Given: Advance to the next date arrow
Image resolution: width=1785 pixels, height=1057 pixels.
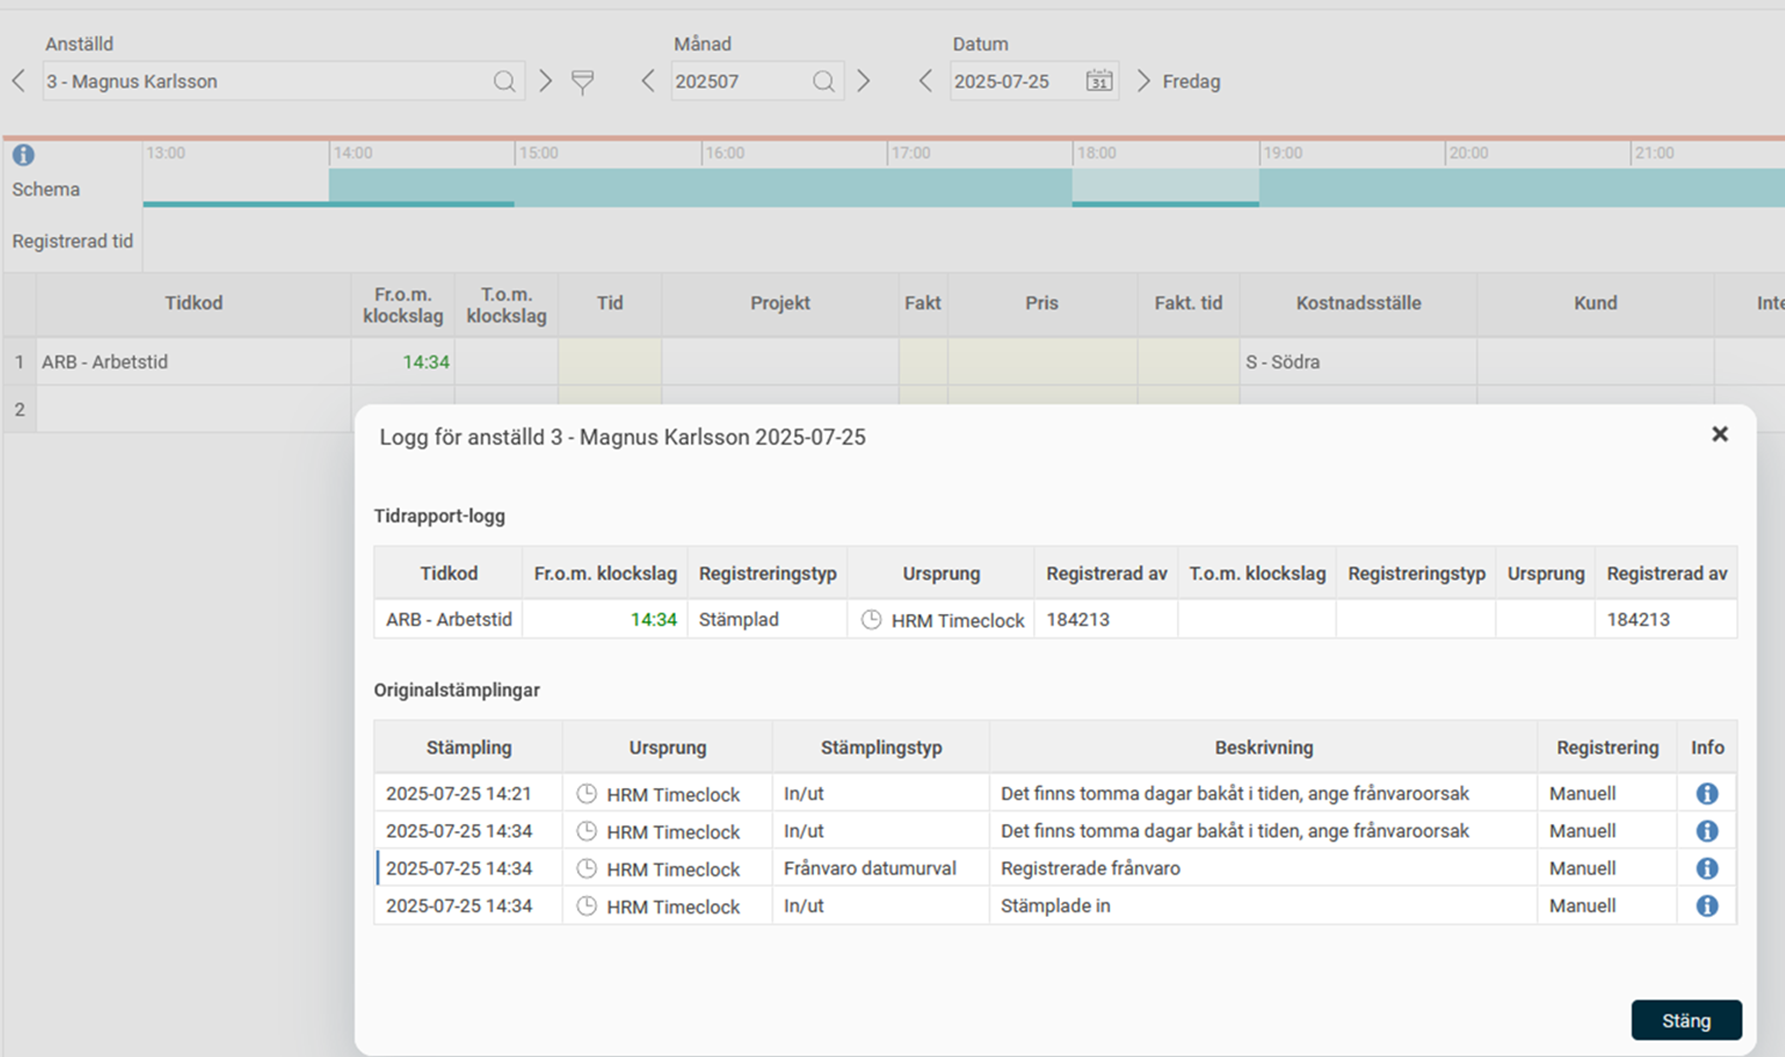Looking at the screenshot, I should 1143,82.
